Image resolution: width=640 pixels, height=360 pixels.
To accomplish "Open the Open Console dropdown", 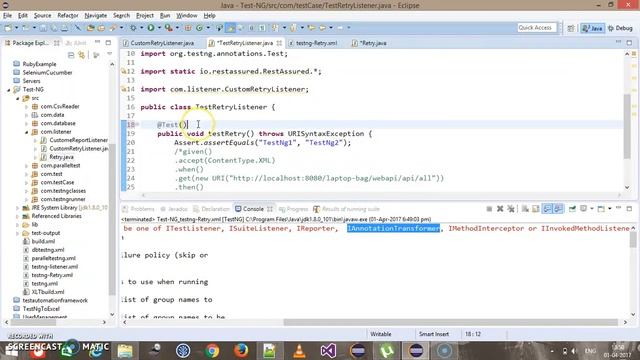I will click(609, 209).
